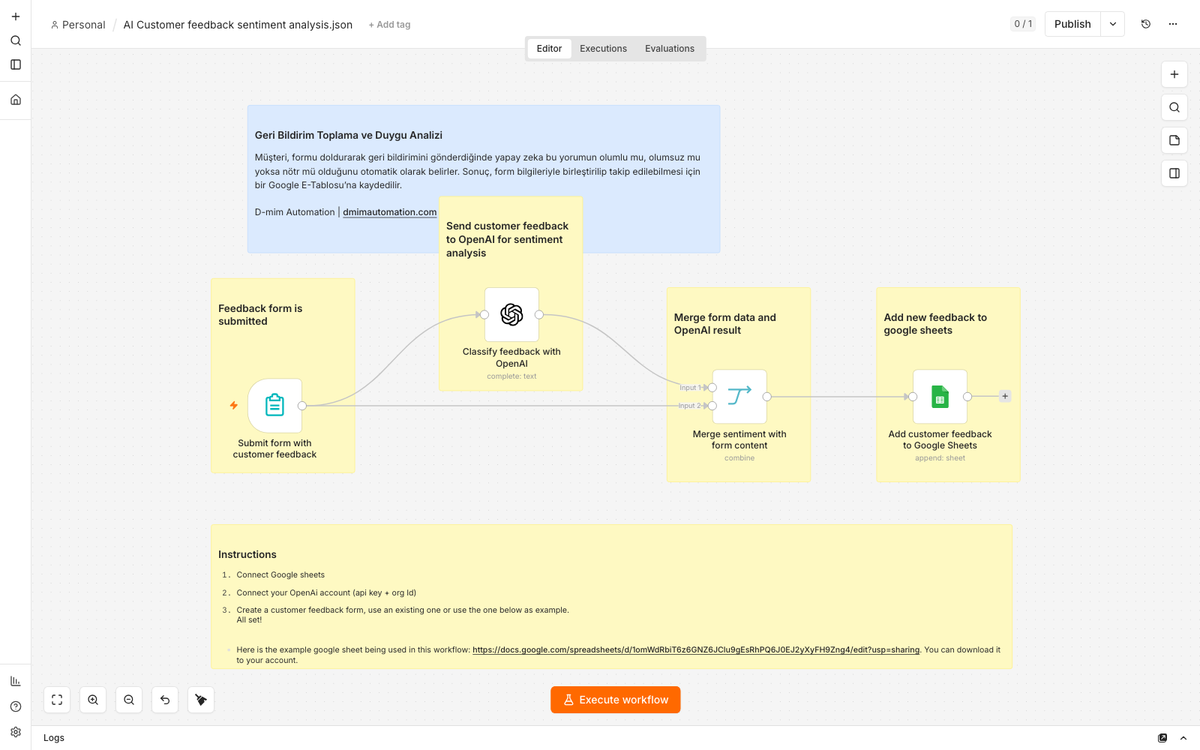Toggle the sidebar panel icon at left
1200x750 pixels.
click(15, 65)
